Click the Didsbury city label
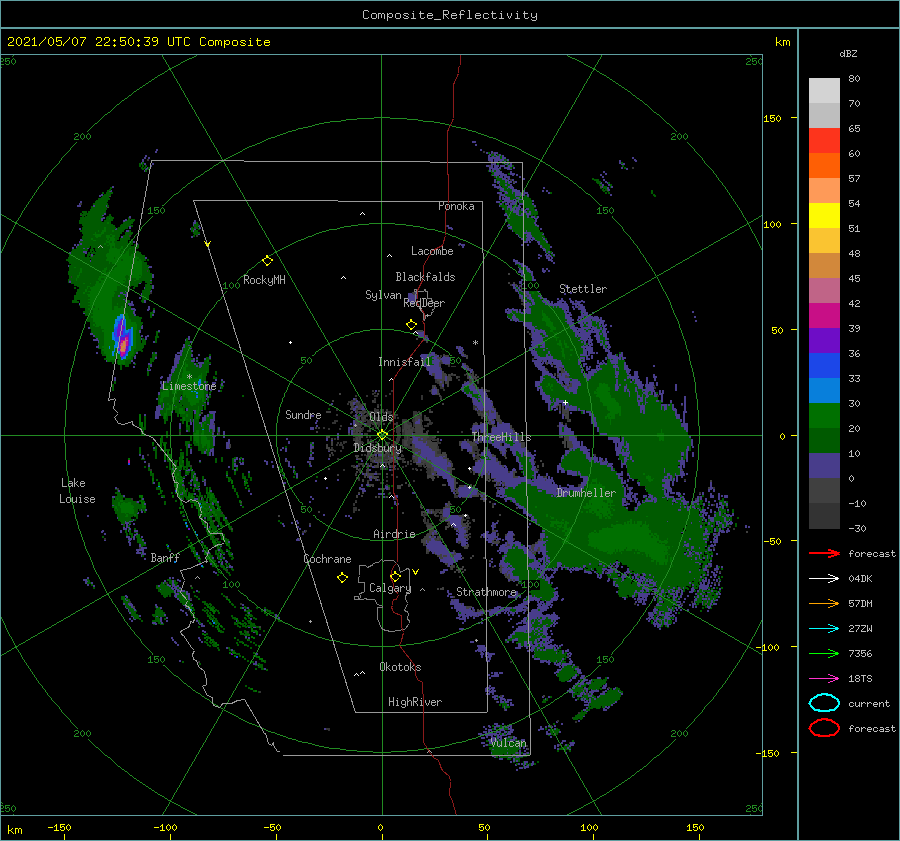Image resolution: width=900 pixels, height=841 pixels. pyautogui.click(x=378, y=448)
